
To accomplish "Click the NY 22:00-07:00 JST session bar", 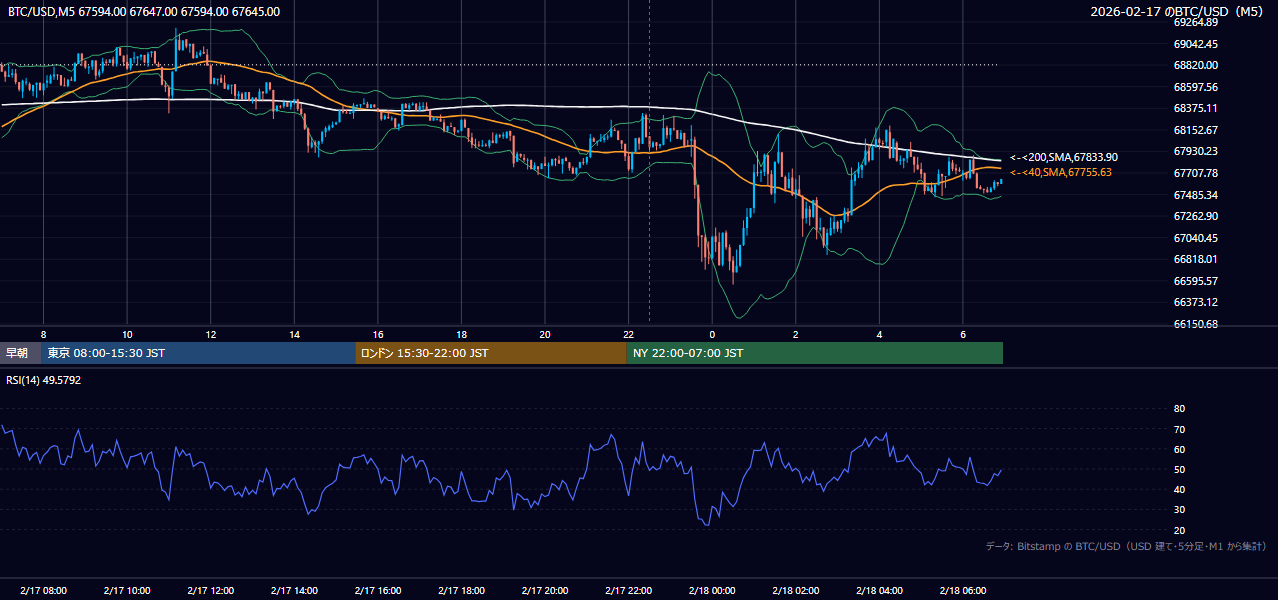I will [x=815, y=353].
